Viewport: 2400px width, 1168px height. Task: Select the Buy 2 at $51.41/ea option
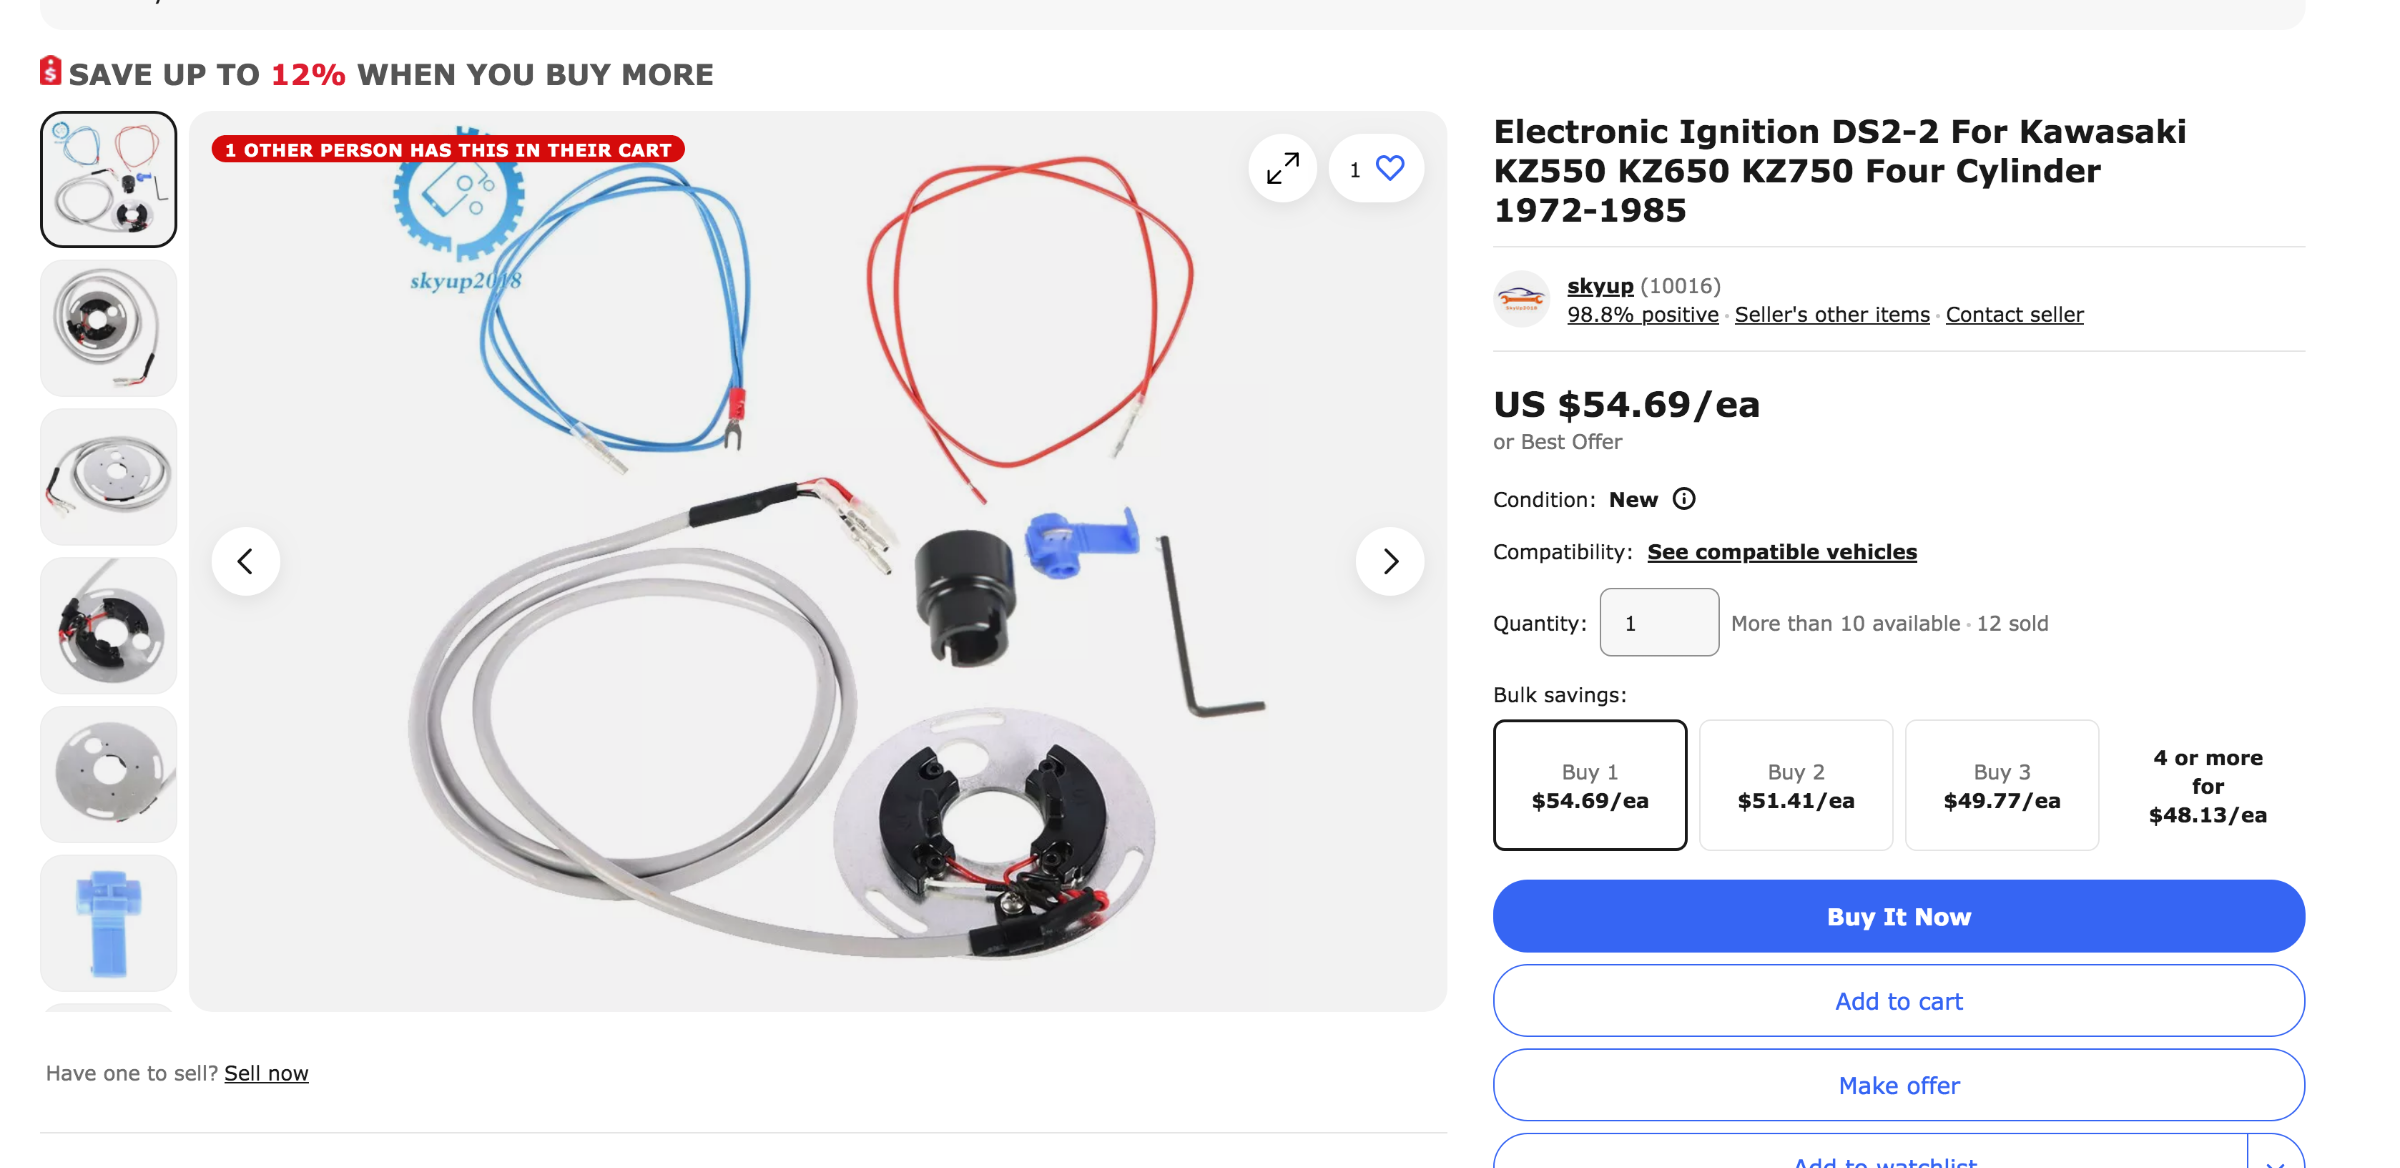1796,785
